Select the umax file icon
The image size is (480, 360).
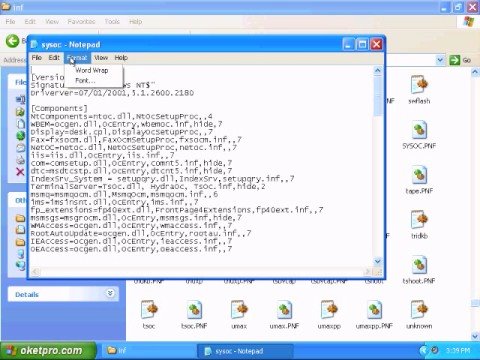coord(239,310)
